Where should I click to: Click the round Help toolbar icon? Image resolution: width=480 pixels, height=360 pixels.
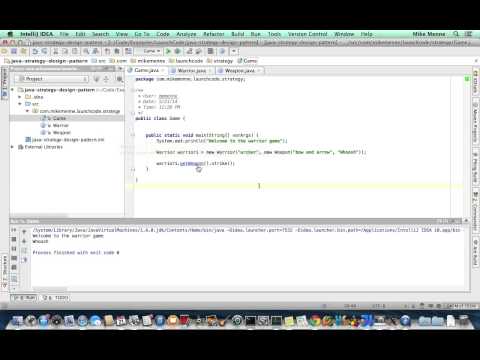coord(222,51)
